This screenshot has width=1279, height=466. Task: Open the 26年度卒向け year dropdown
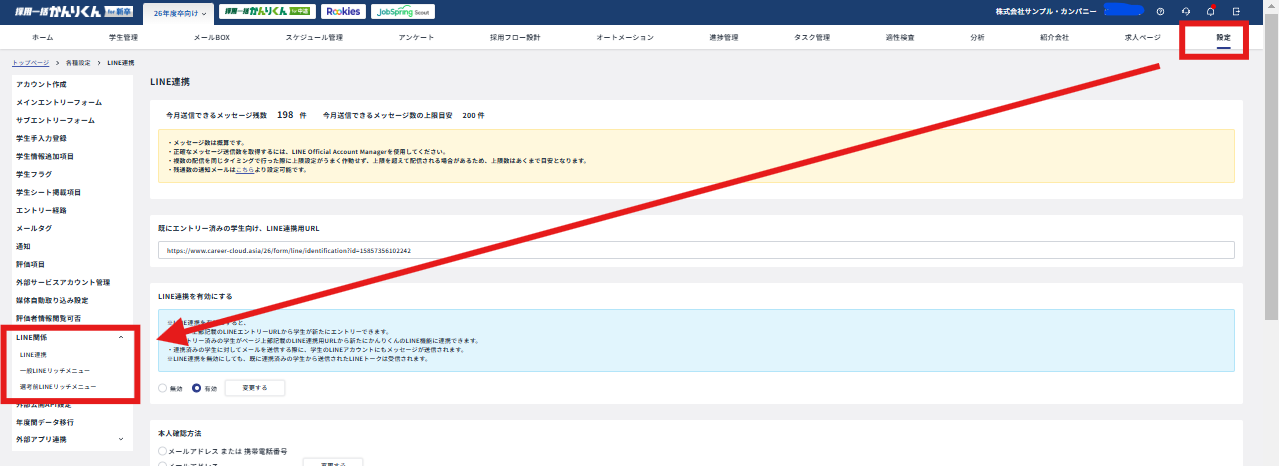[x=180, y=13]
